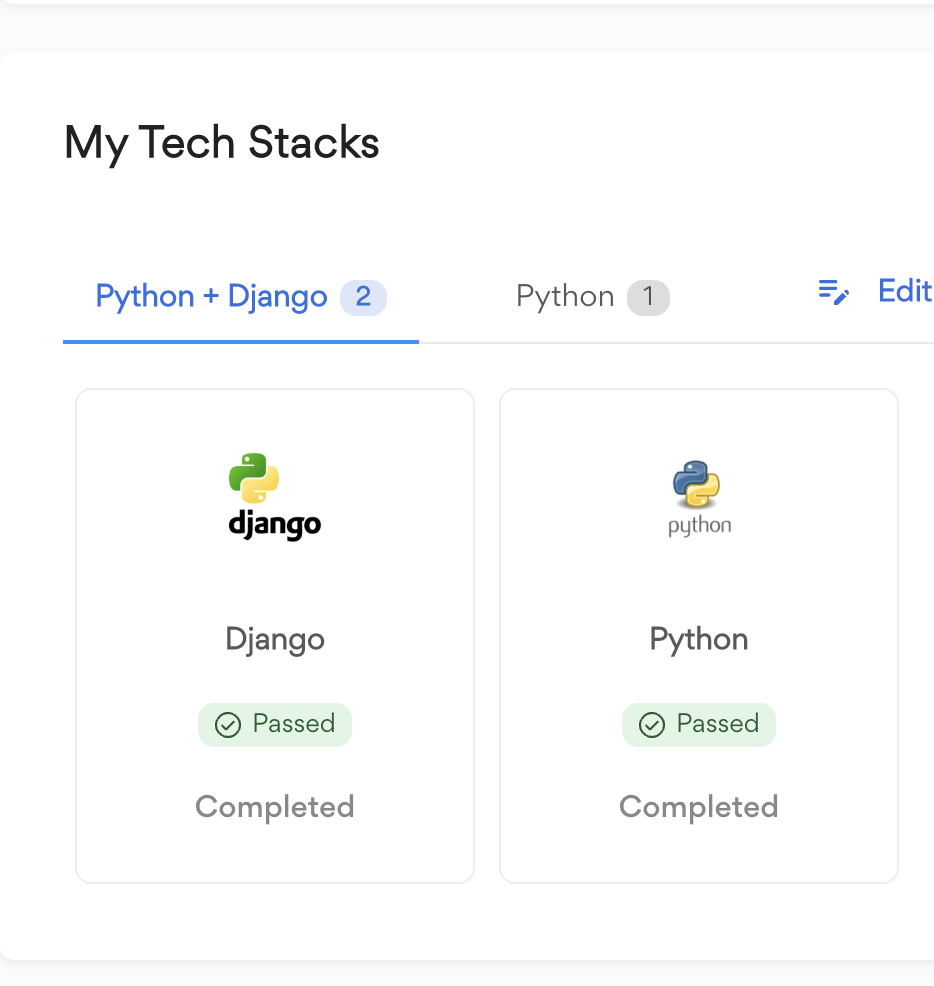Image resolution: width=934 pixels, height=986 pixels.
Task: Switch to the Python + Django tab
Action: (241, 297)
